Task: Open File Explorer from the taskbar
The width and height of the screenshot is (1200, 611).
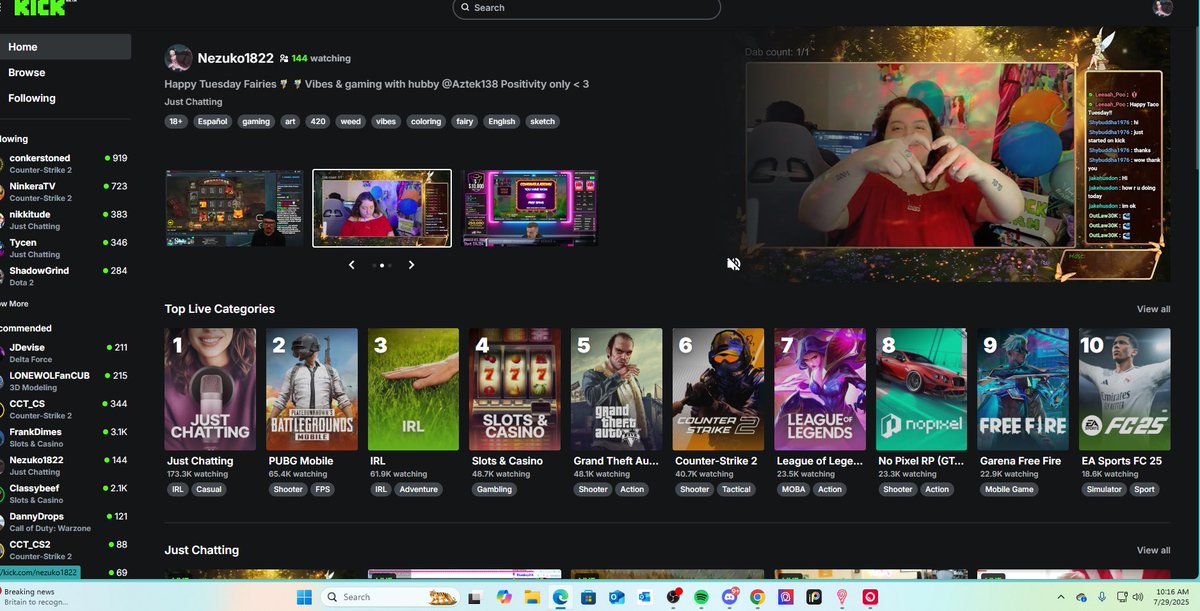Action: [532, 597]
